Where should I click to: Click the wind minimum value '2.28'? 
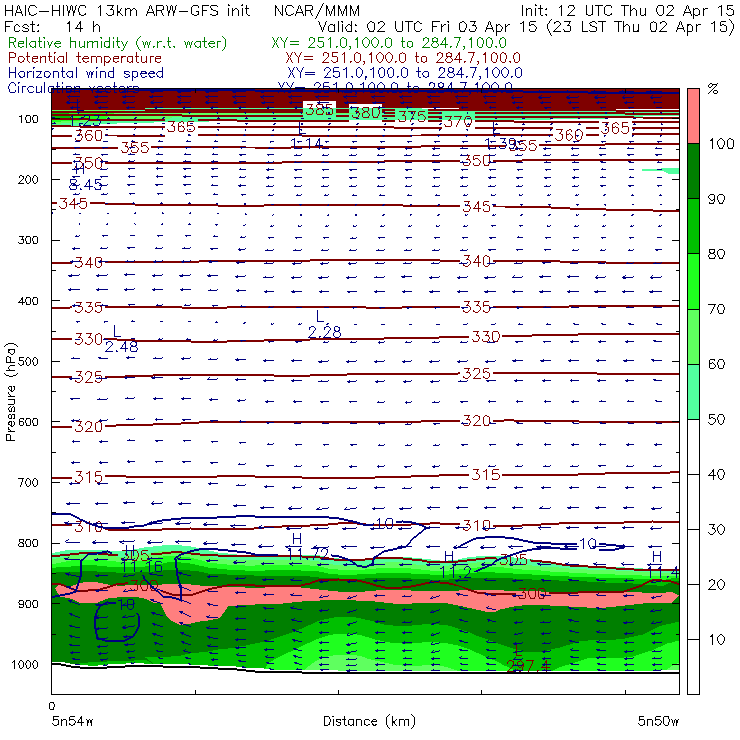324,333
